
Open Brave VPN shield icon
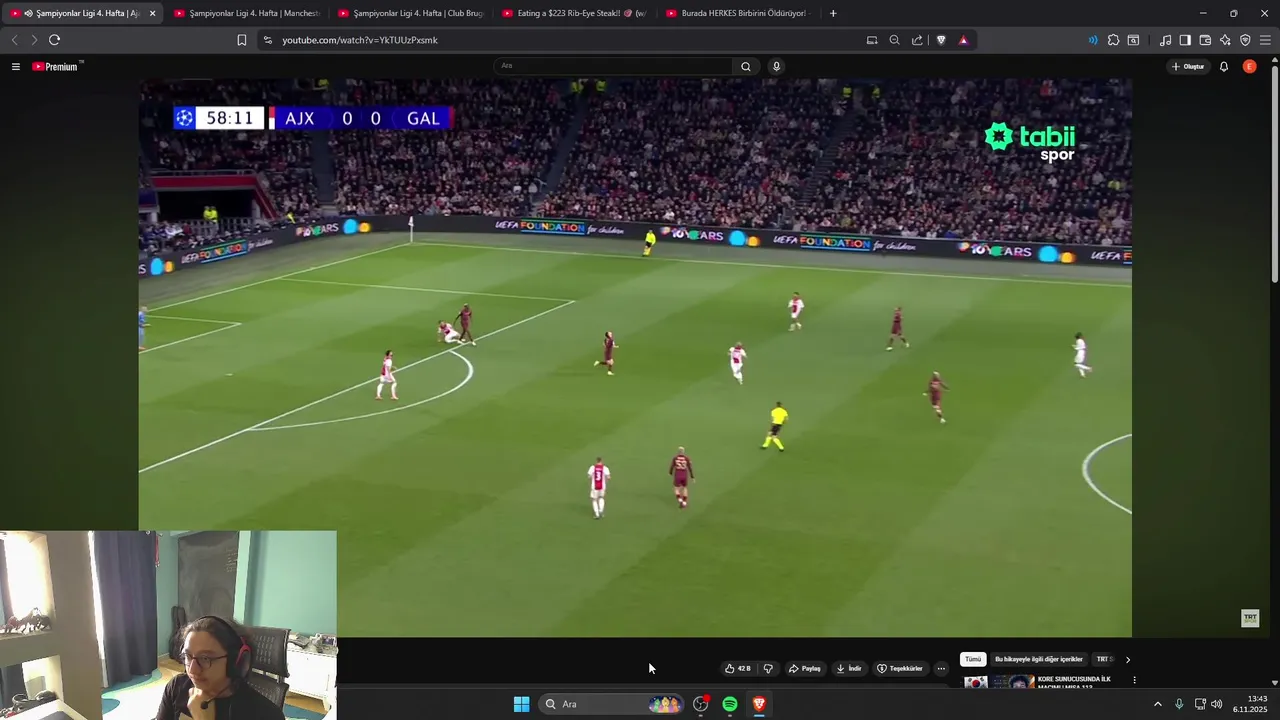(x=1245, y=40)
